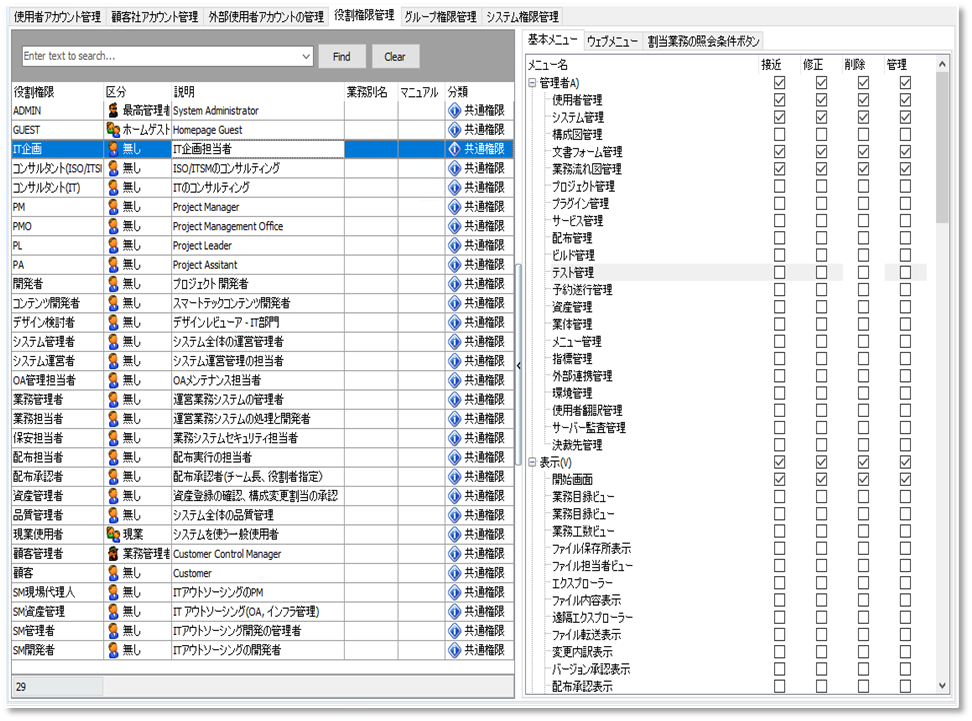
Task: Click the 顧客管理者 row manager icon
Action: click(113, 554)
